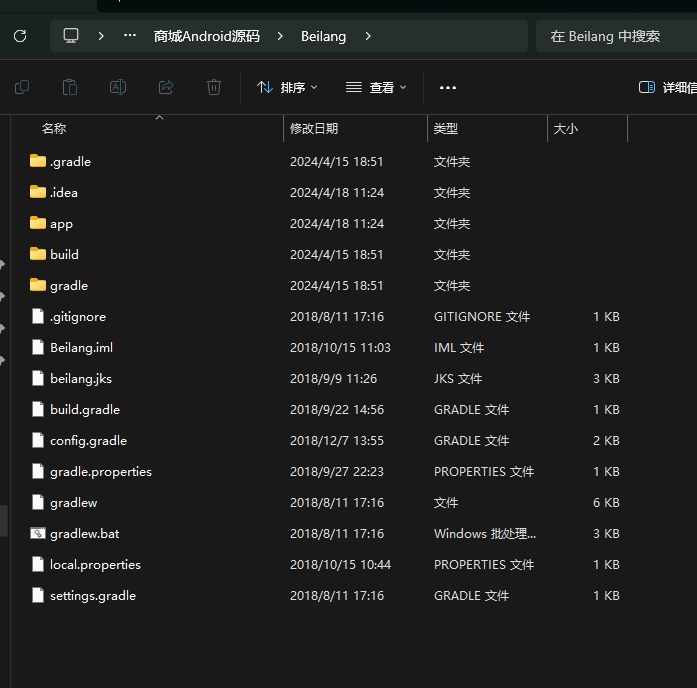
Task: Click the build folder name
Action: coord(64,254)
